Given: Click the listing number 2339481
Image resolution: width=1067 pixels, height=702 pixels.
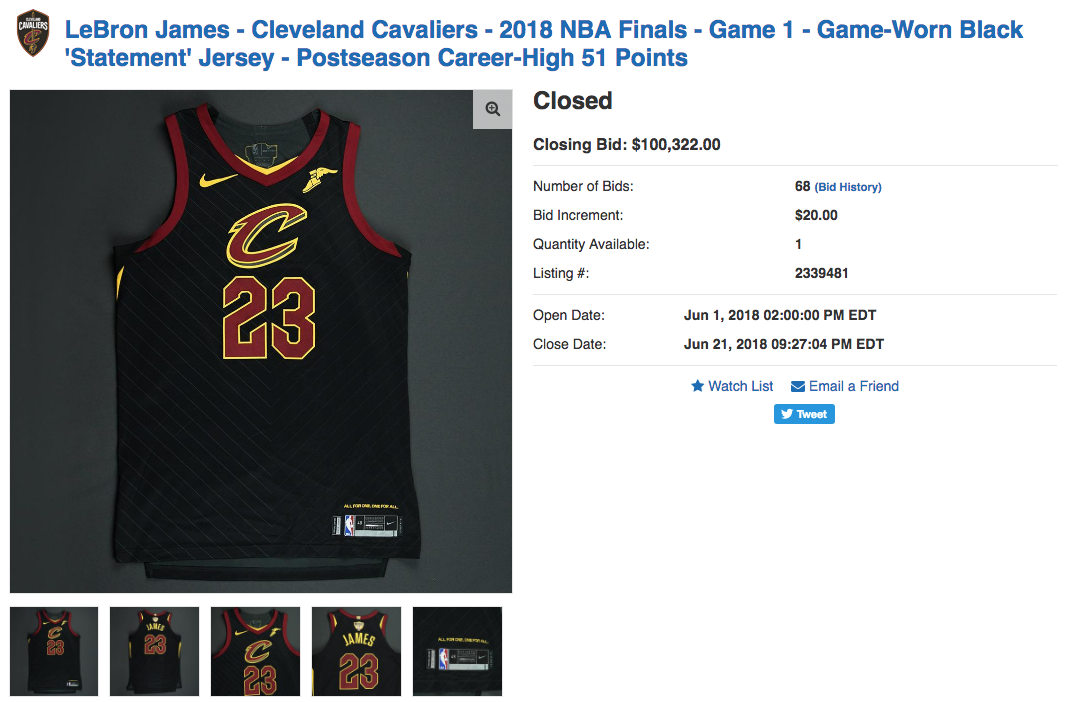Looking at the screenshot, I should click(821, 273).
